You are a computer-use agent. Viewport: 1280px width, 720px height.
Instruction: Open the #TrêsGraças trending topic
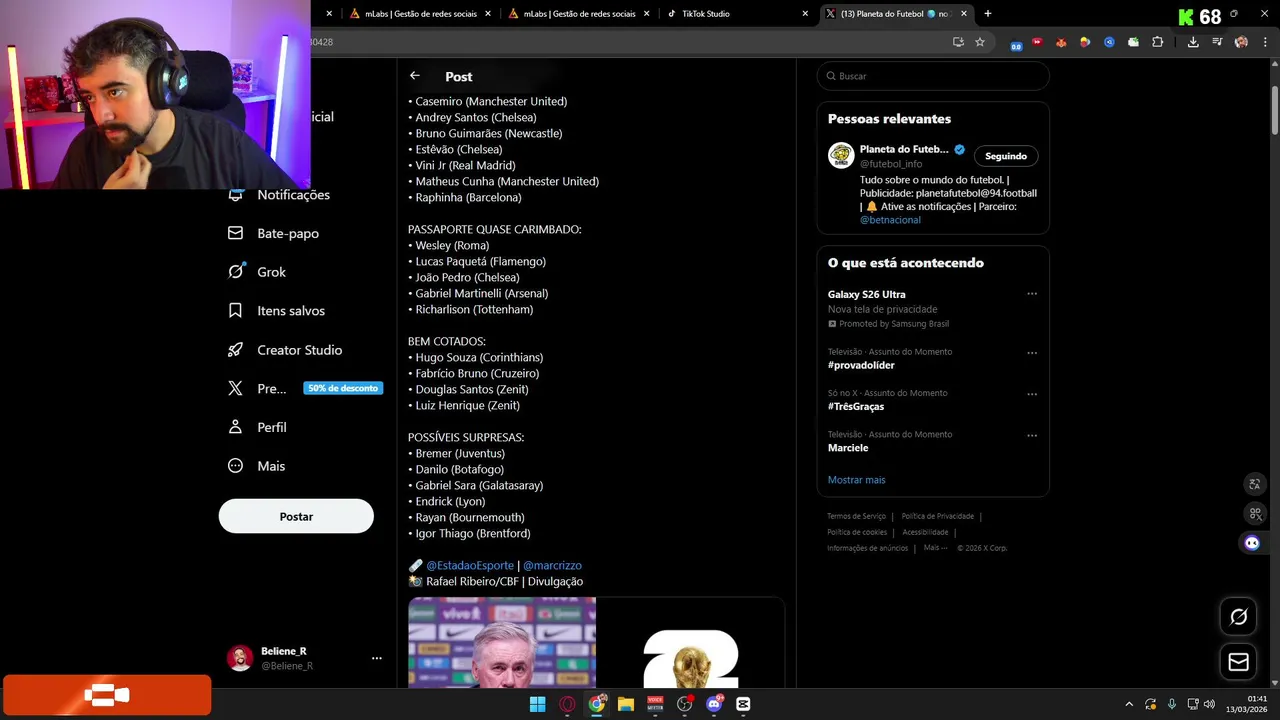click(856, 407)
